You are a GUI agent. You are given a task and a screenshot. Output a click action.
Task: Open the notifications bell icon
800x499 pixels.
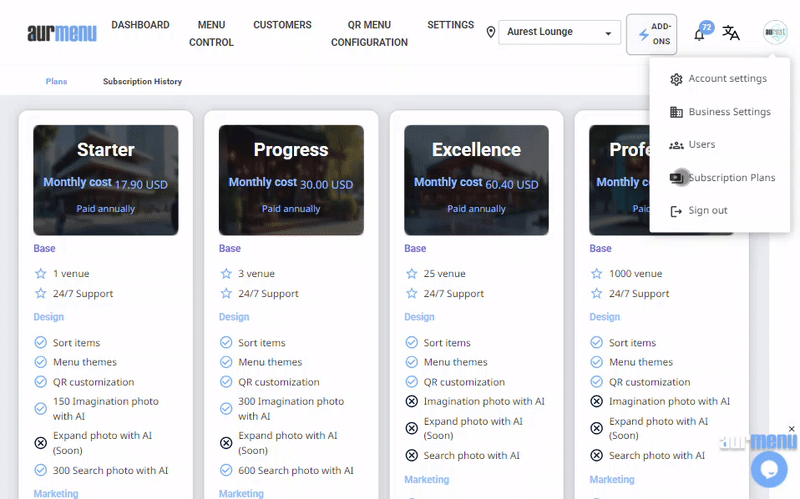tap(699, 34)
